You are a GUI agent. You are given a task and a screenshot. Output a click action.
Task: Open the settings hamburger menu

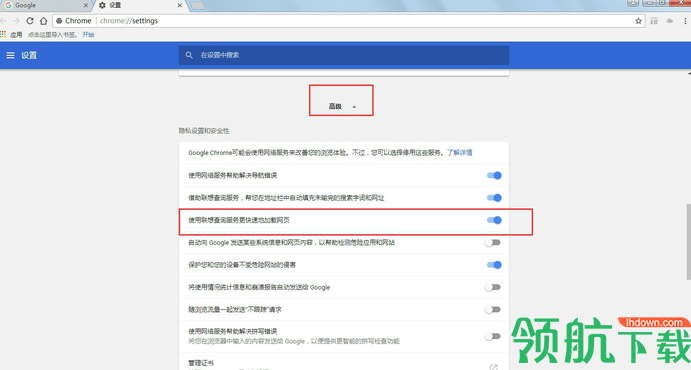click(11, 55)
